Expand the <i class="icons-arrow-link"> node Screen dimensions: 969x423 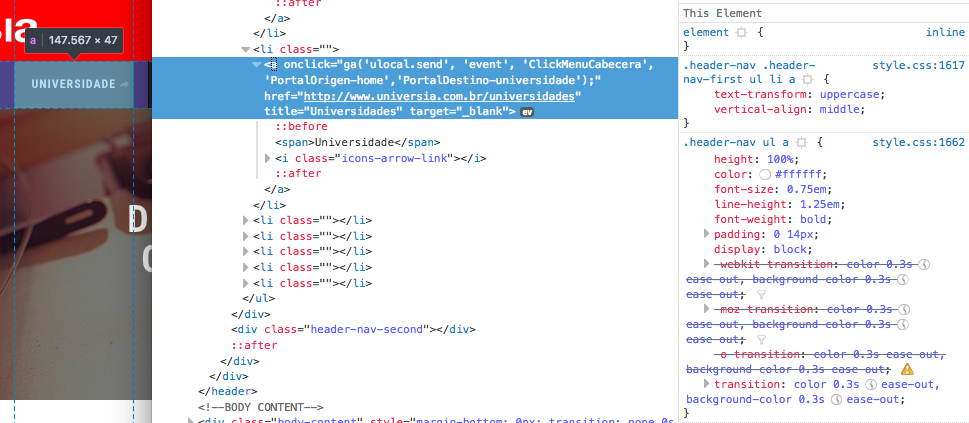(268, 158)
